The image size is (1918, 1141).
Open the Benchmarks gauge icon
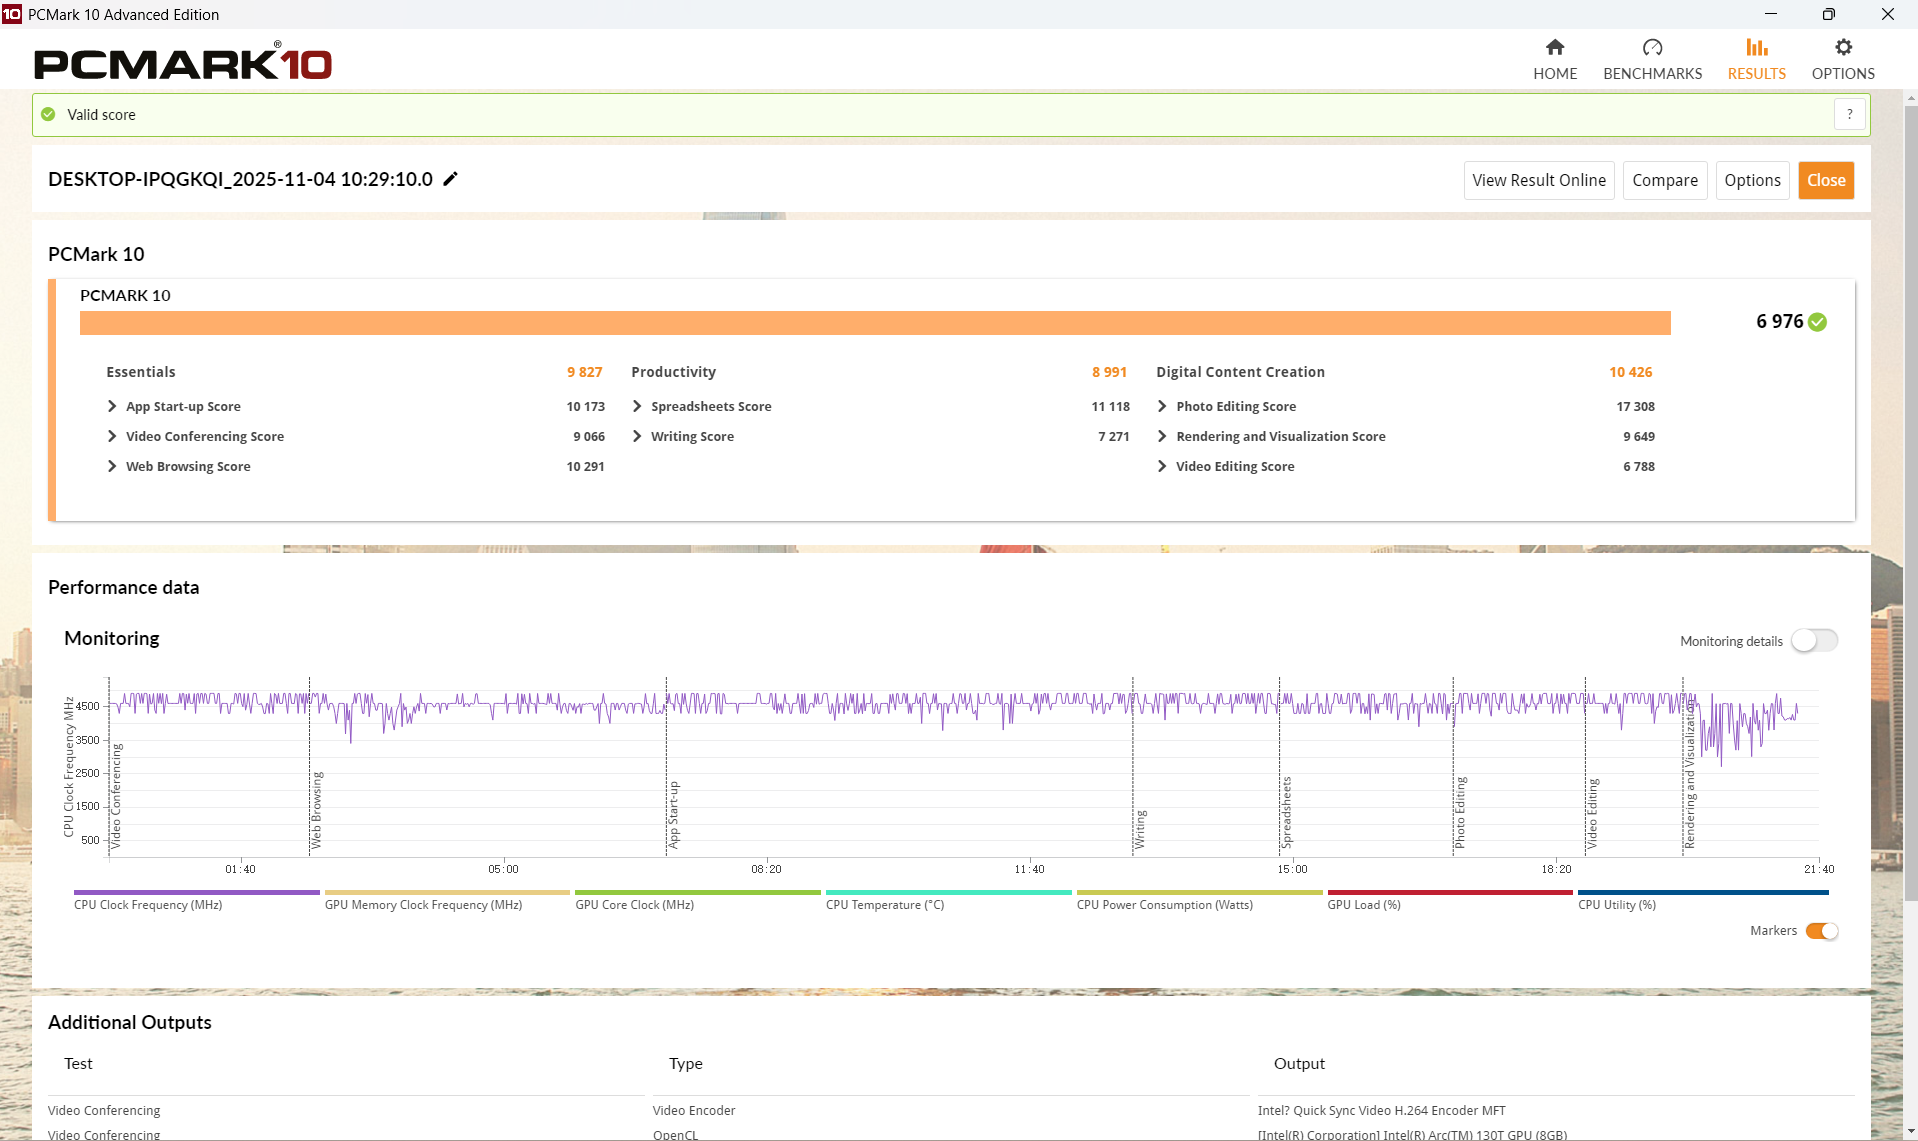[1652, 48]
